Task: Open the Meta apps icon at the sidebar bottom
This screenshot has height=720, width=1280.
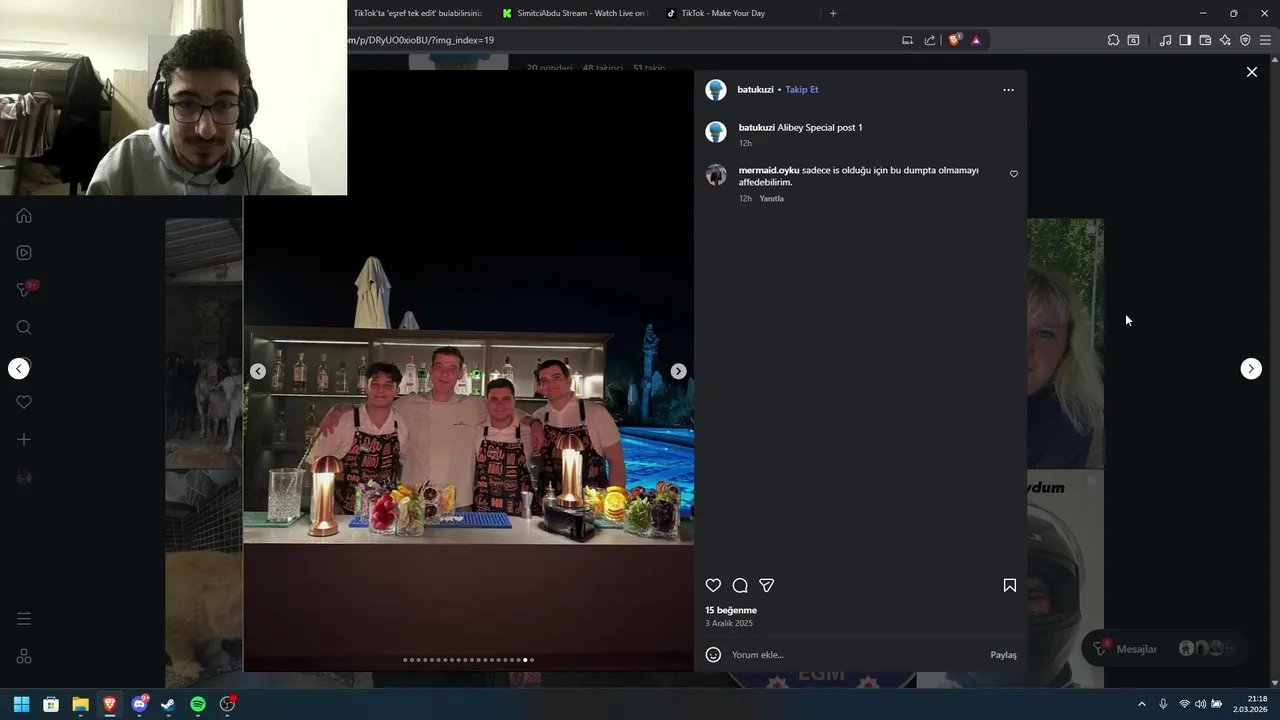Action: click(24, 656)
